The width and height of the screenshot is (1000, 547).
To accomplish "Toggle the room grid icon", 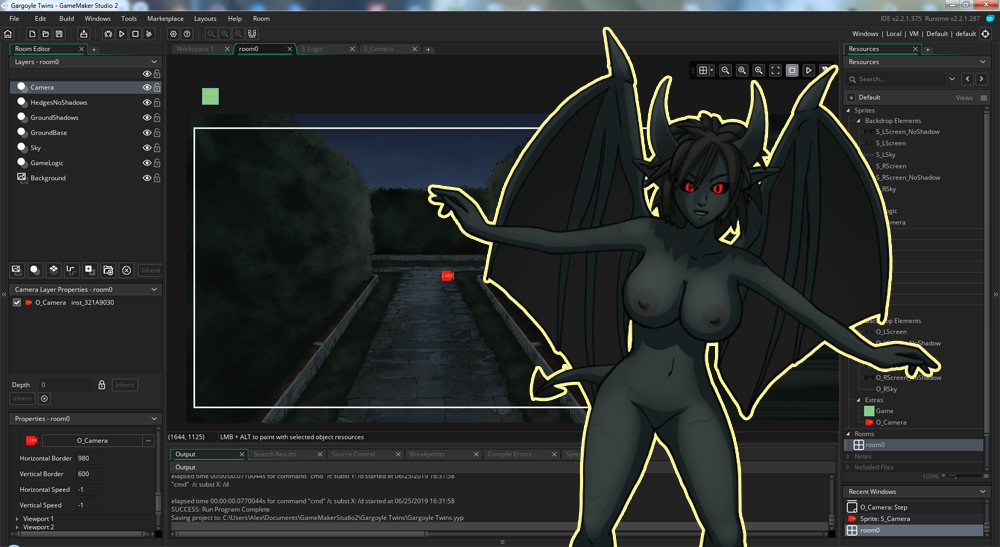I will [703, 70].
